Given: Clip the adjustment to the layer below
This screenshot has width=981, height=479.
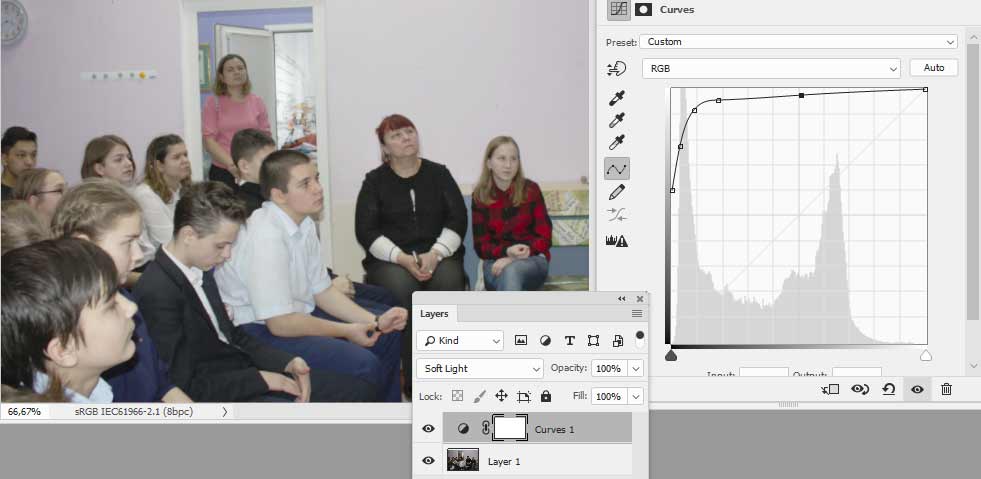Looking at the screenshot, I should point(830,390).
